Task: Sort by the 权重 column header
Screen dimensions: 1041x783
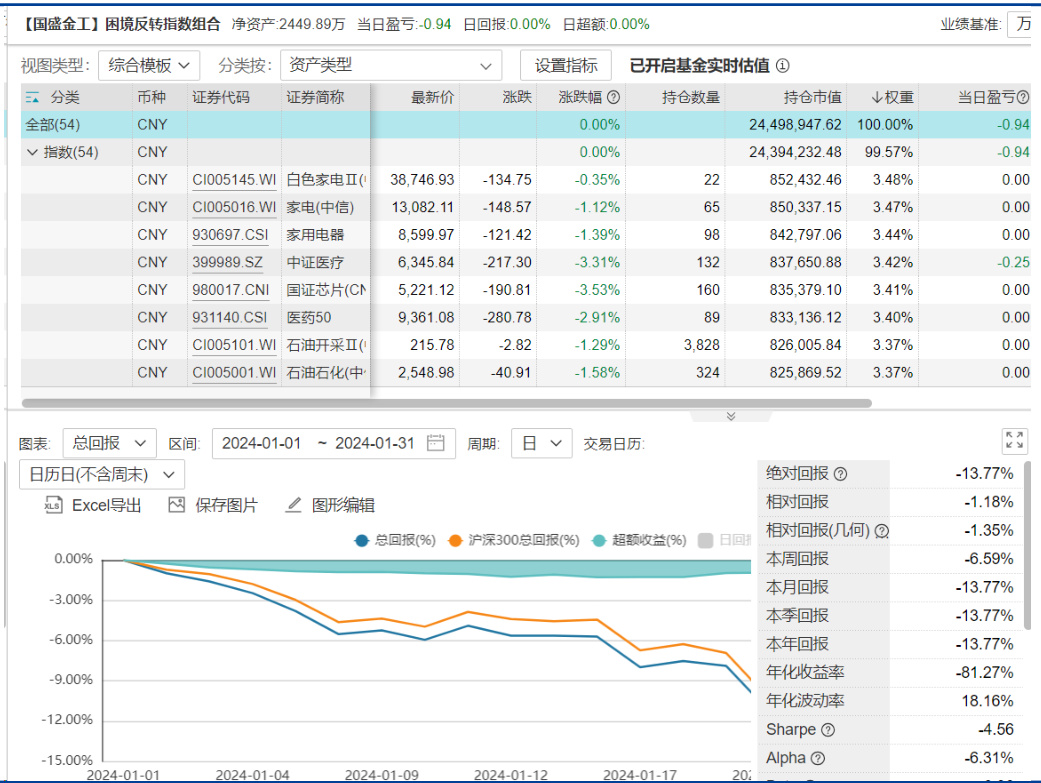Action: (x=891, y=98)
